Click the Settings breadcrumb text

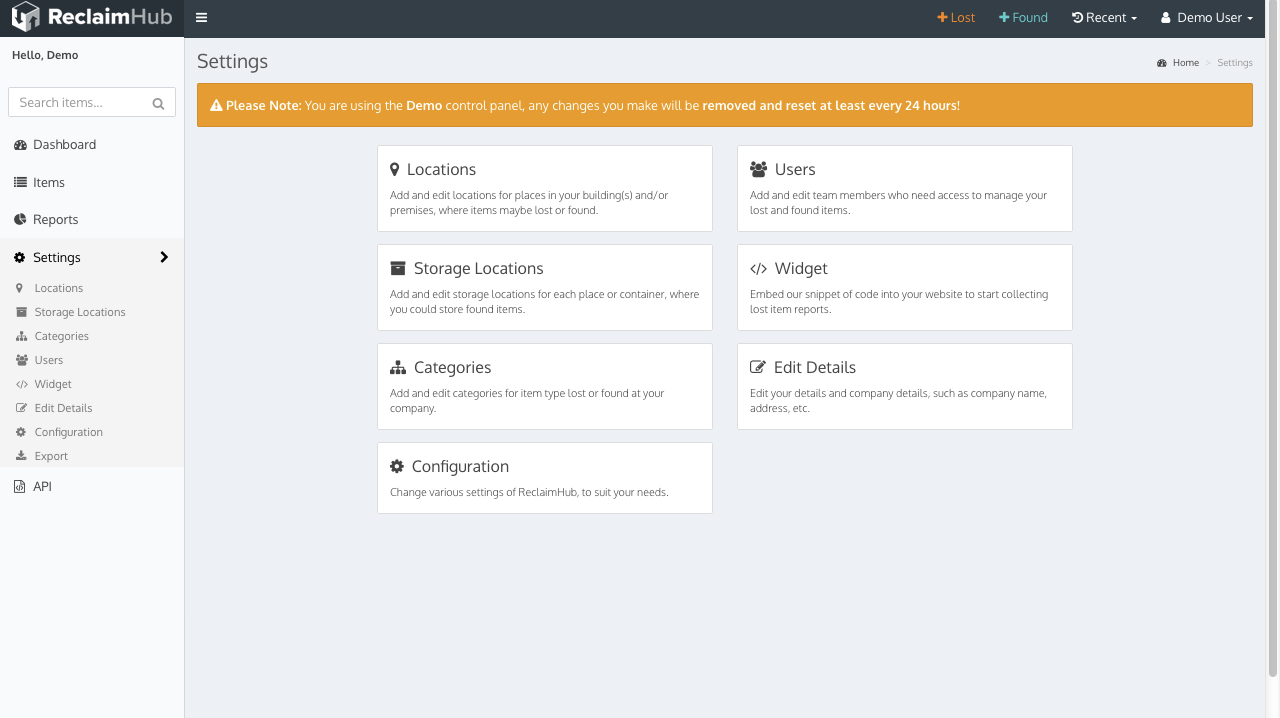coord(1235,63)
